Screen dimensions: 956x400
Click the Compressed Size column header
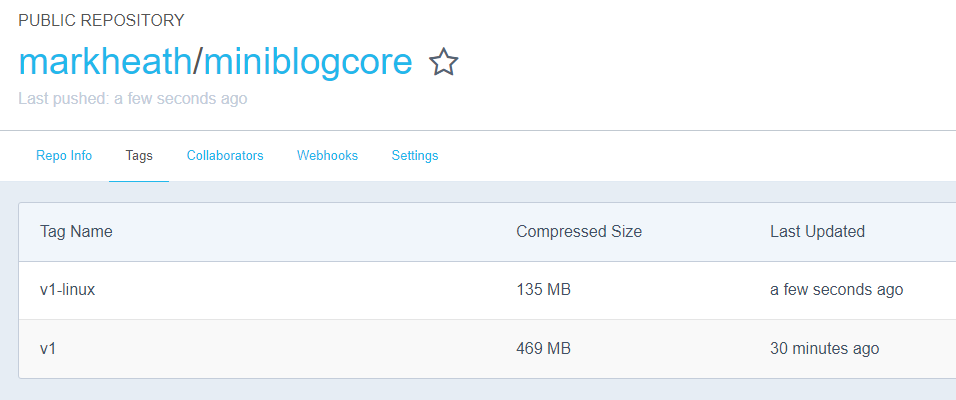(579, 232)
